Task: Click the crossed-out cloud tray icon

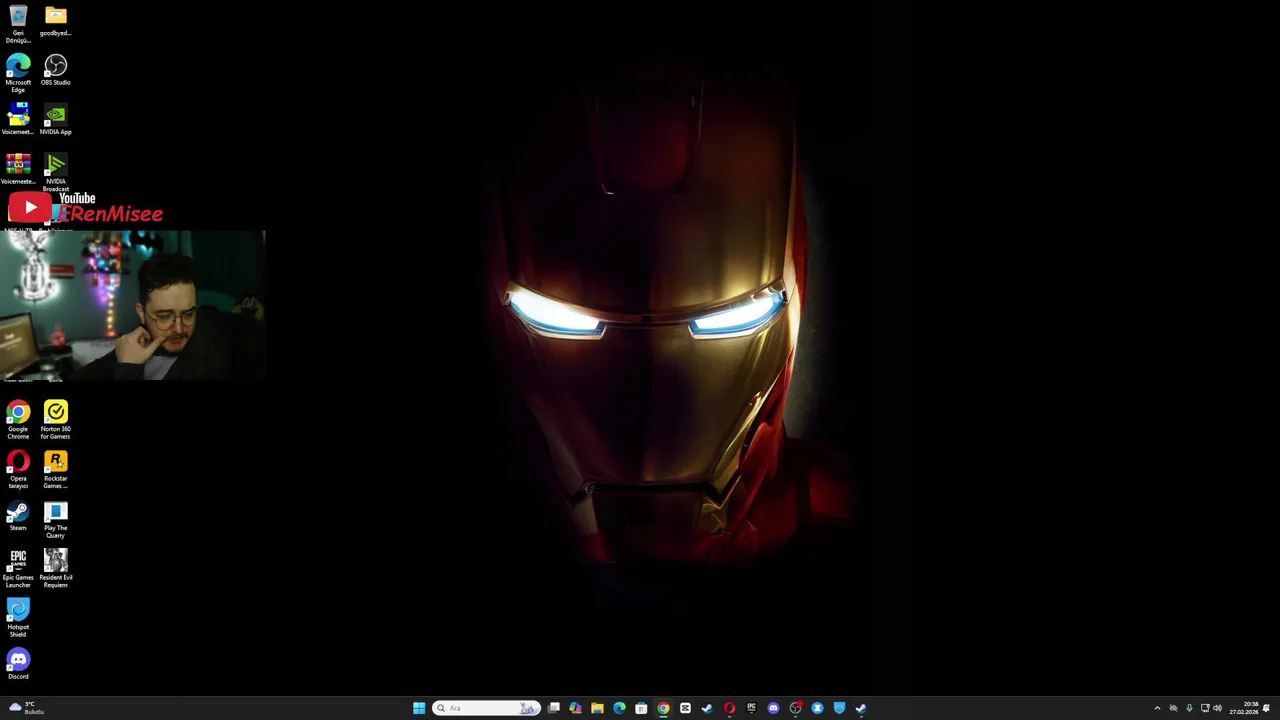Action: pos(1173,708)
